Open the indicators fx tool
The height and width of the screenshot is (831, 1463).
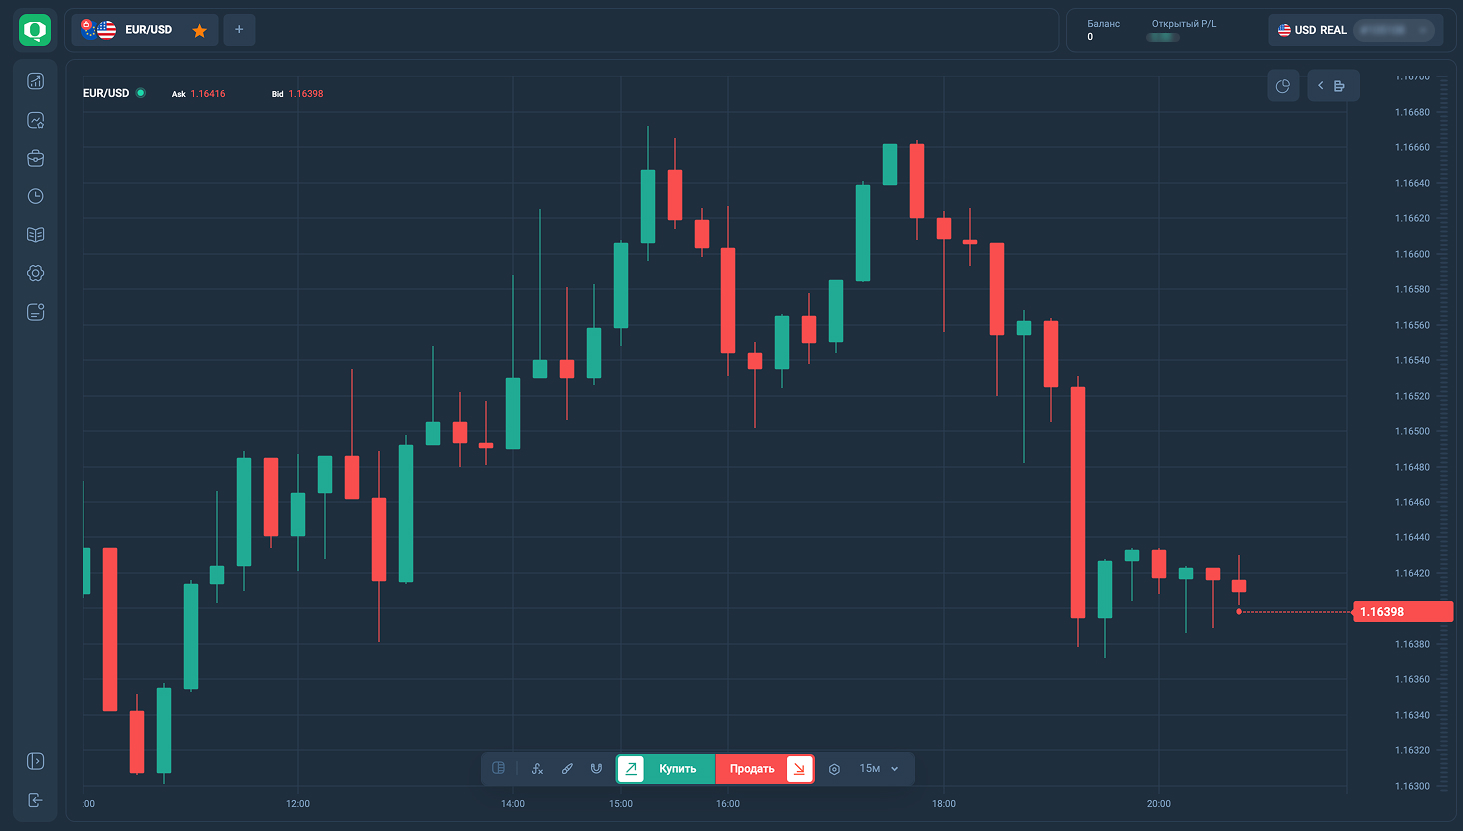(x=537, y=769)
